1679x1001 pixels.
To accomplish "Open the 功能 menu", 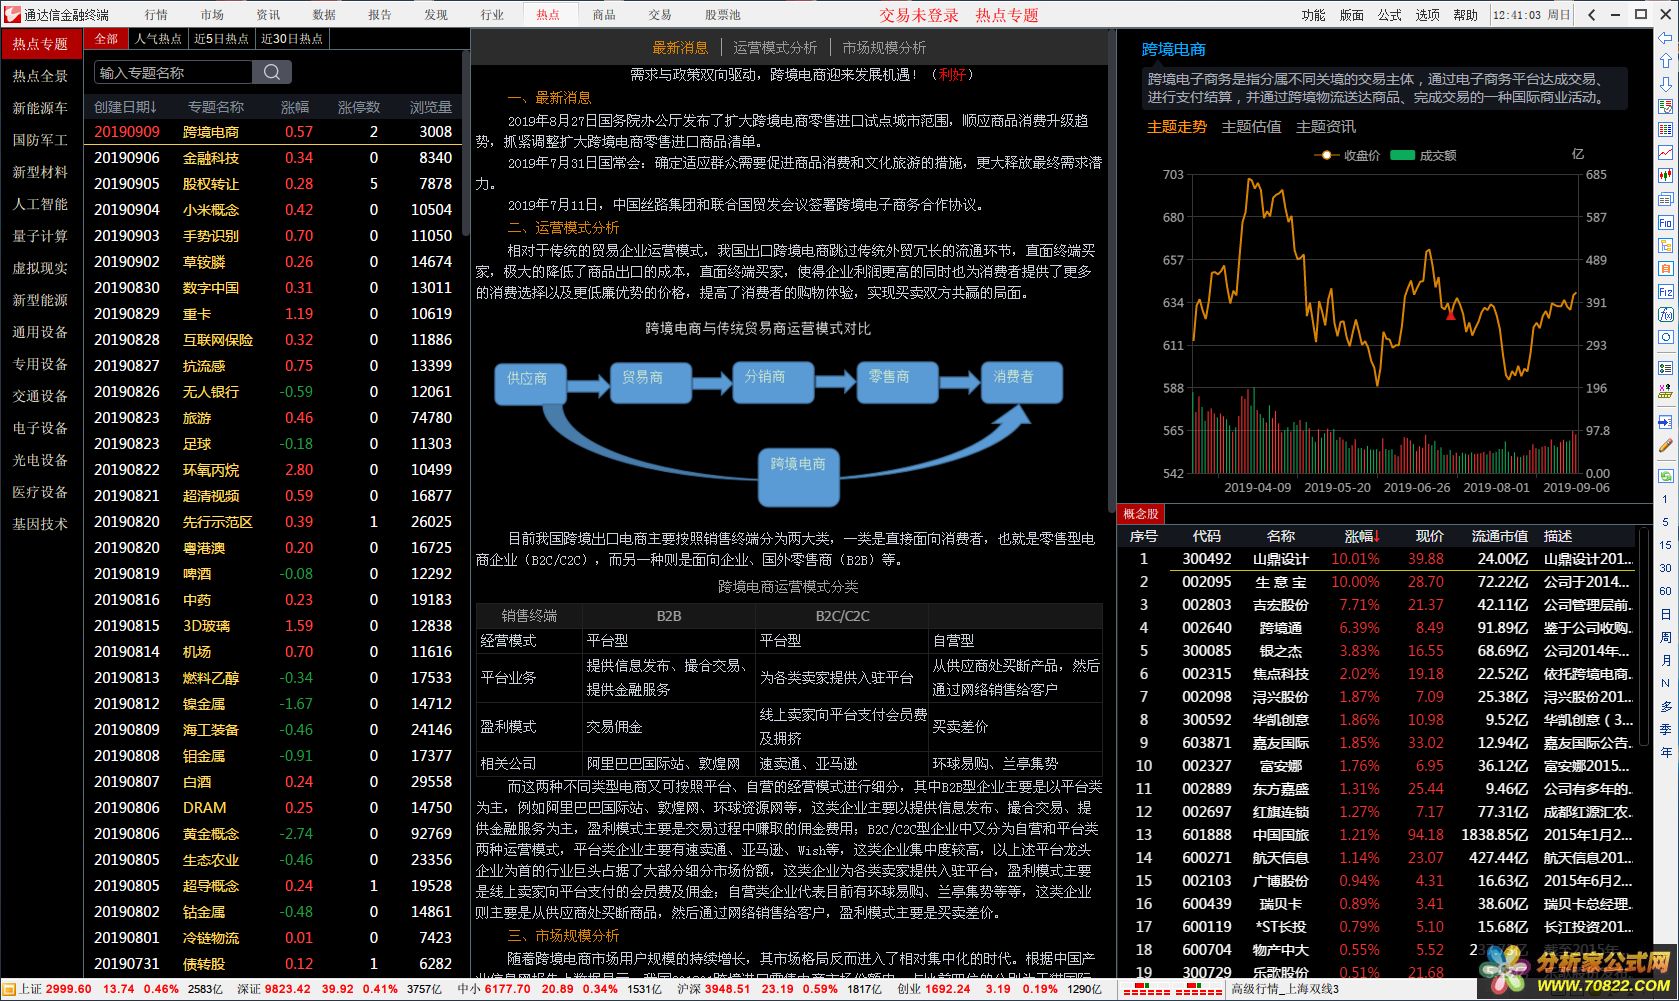I will [x=1313, y=15].
